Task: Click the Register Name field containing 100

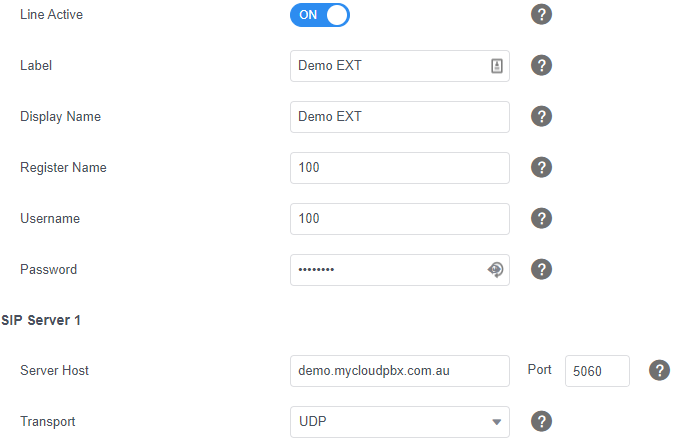Action: pos(400,168)
